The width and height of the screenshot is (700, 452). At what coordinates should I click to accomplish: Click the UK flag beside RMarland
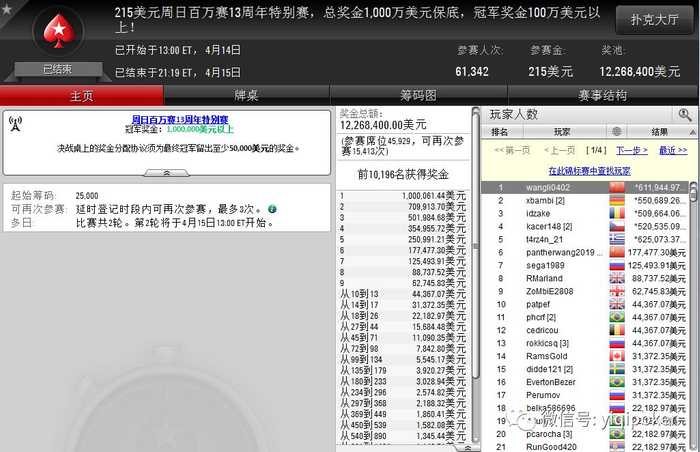point(617,278)
